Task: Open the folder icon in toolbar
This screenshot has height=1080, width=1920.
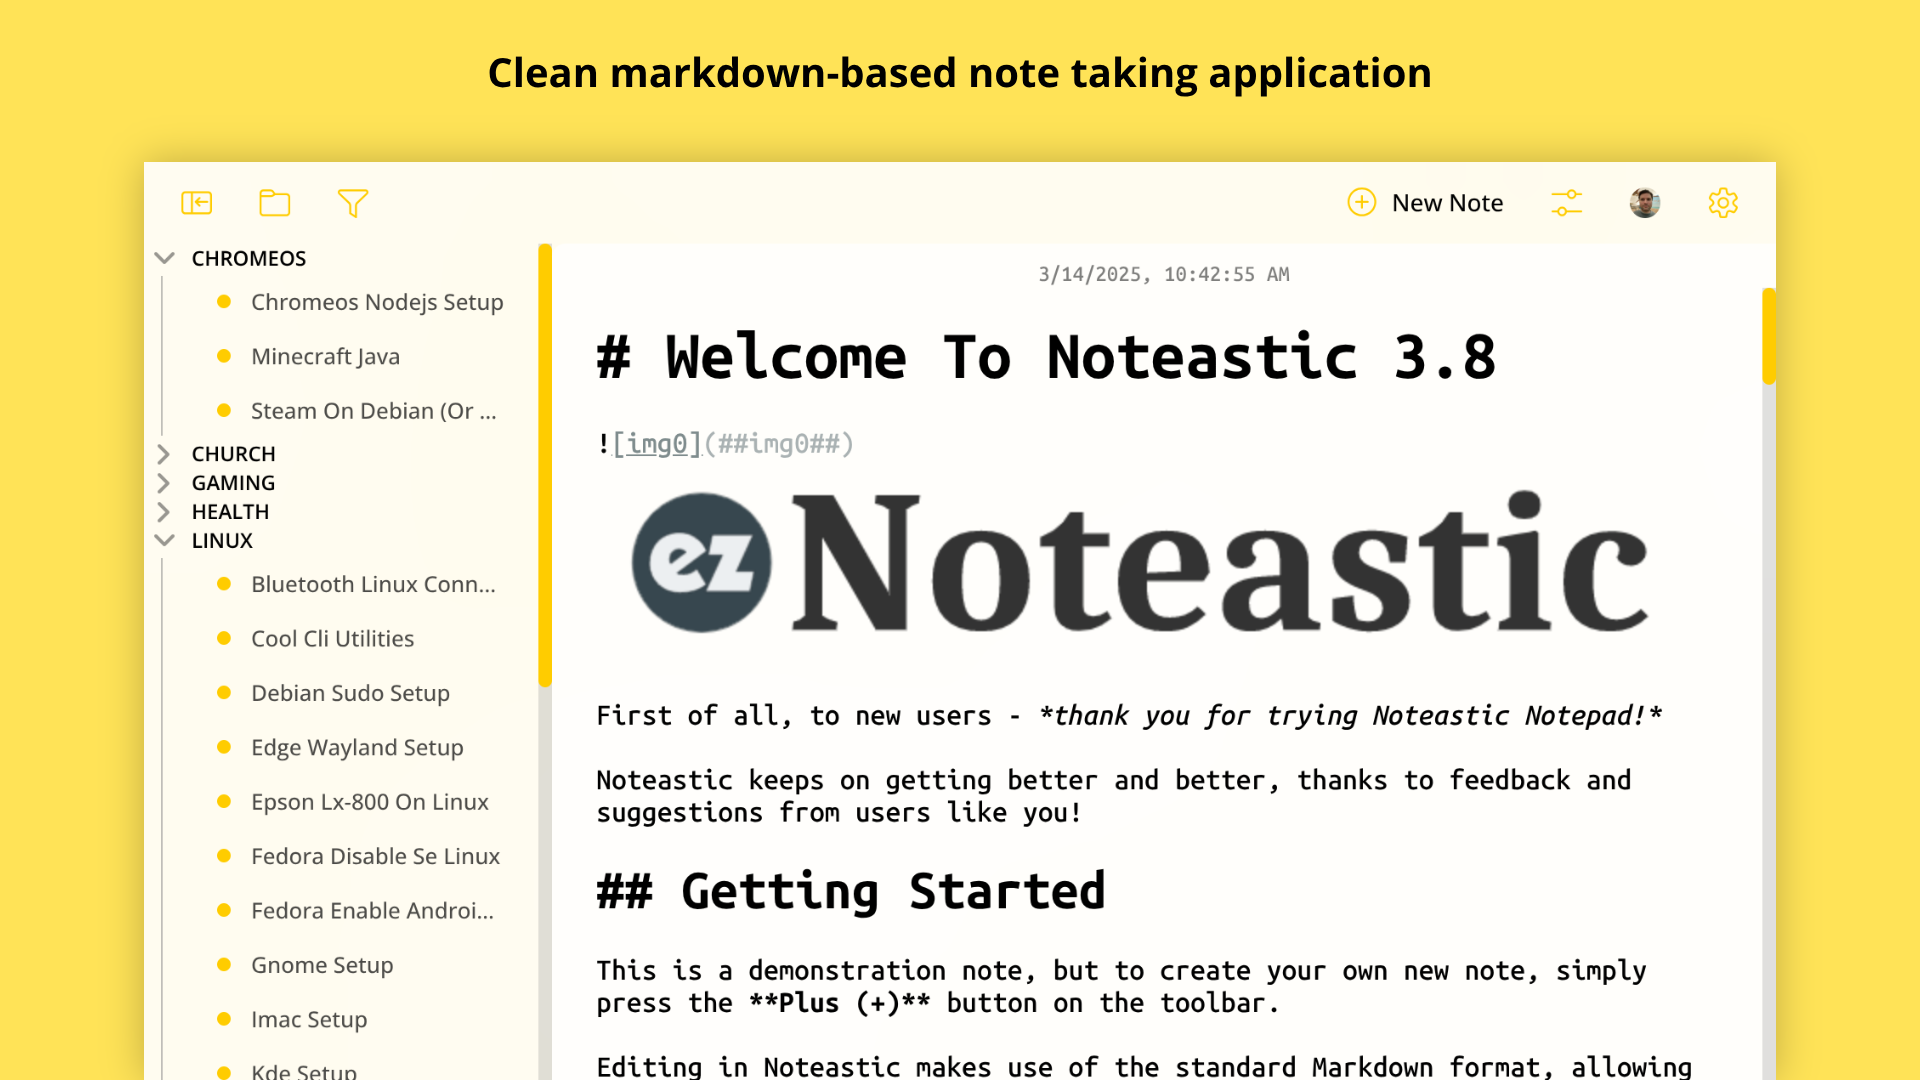Action: pos(274,203)
